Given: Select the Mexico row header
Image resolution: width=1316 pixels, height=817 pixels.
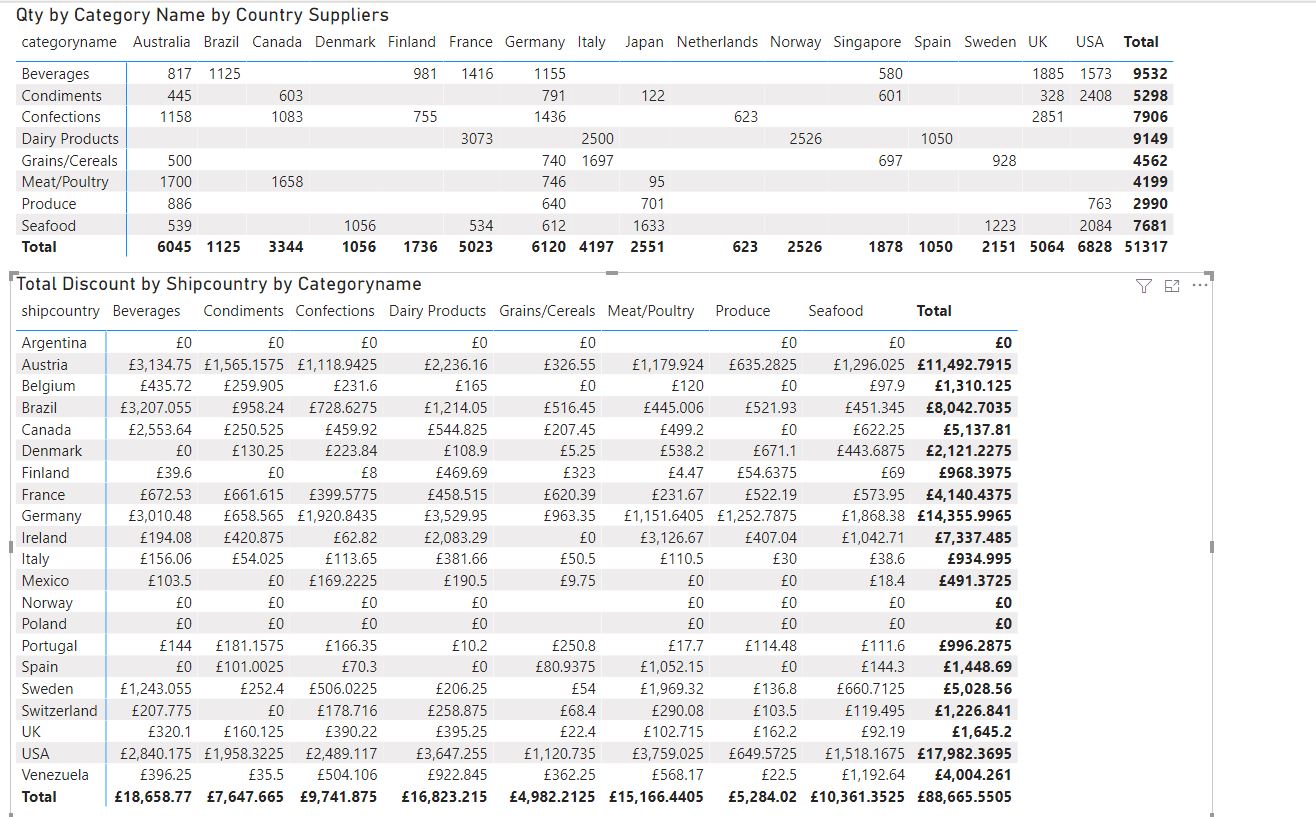Looking at the screenshot, I should point(45,581).
